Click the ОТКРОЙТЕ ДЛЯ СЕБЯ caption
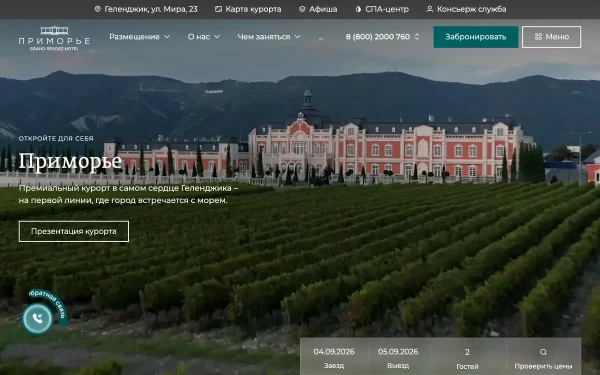600x375 pixels. point(56,138)
